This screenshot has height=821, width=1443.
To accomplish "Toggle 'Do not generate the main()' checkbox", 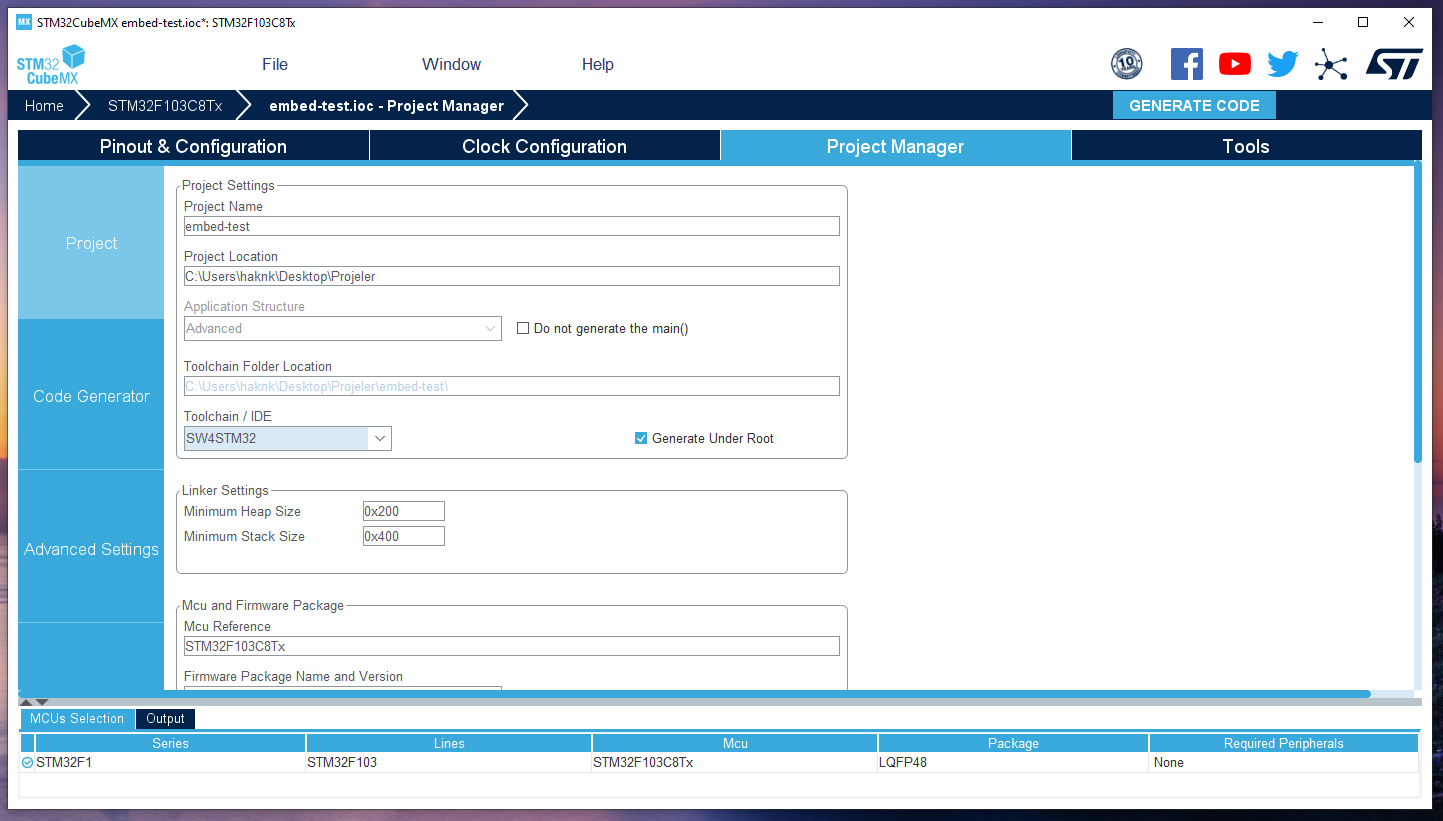I will tap(522, 328).
